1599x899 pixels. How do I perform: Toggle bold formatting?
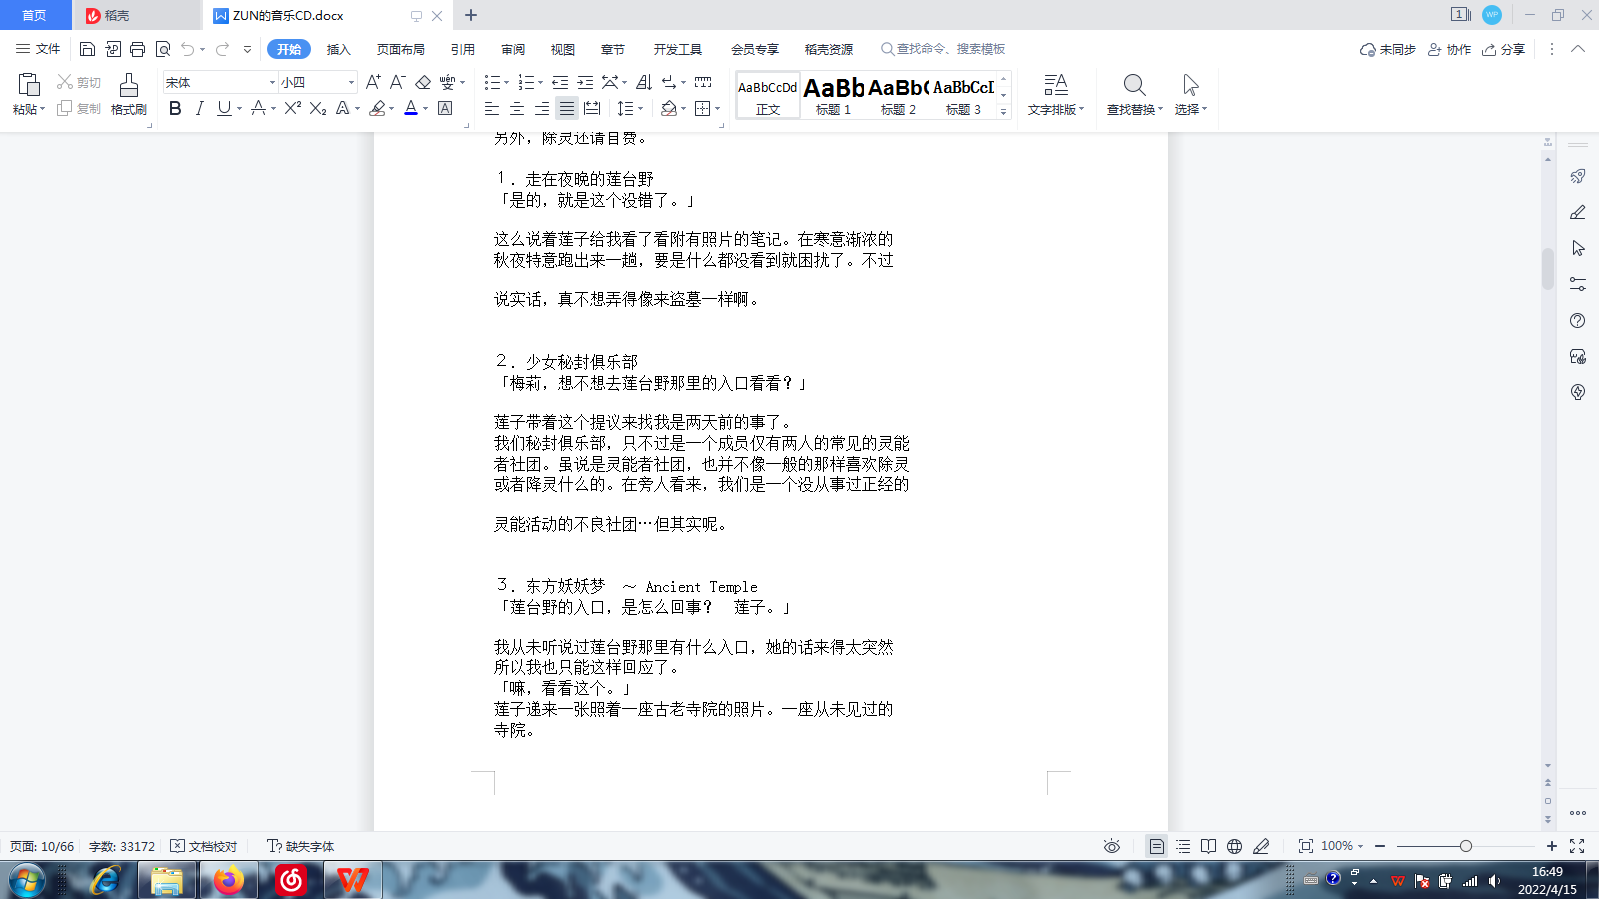click(175, 108)
